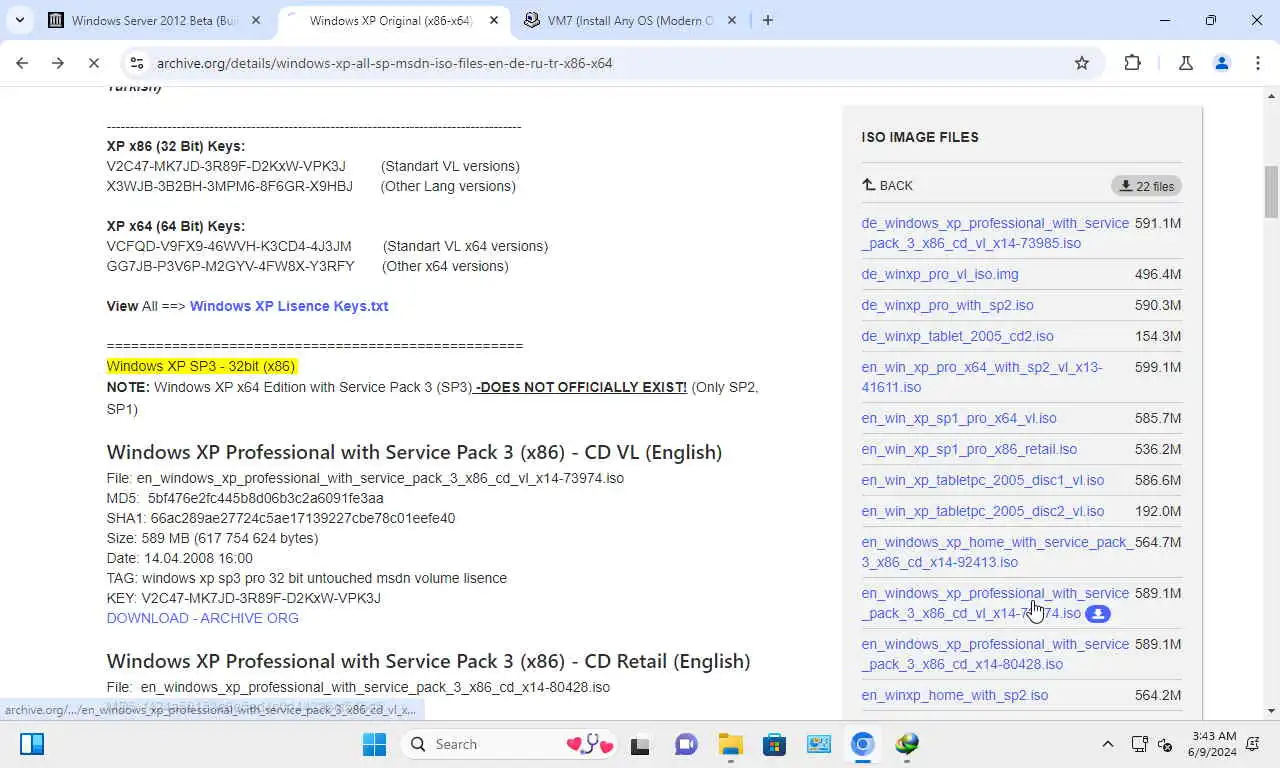Open en_windows_xp_professional x14-73974.iso link

995,603
